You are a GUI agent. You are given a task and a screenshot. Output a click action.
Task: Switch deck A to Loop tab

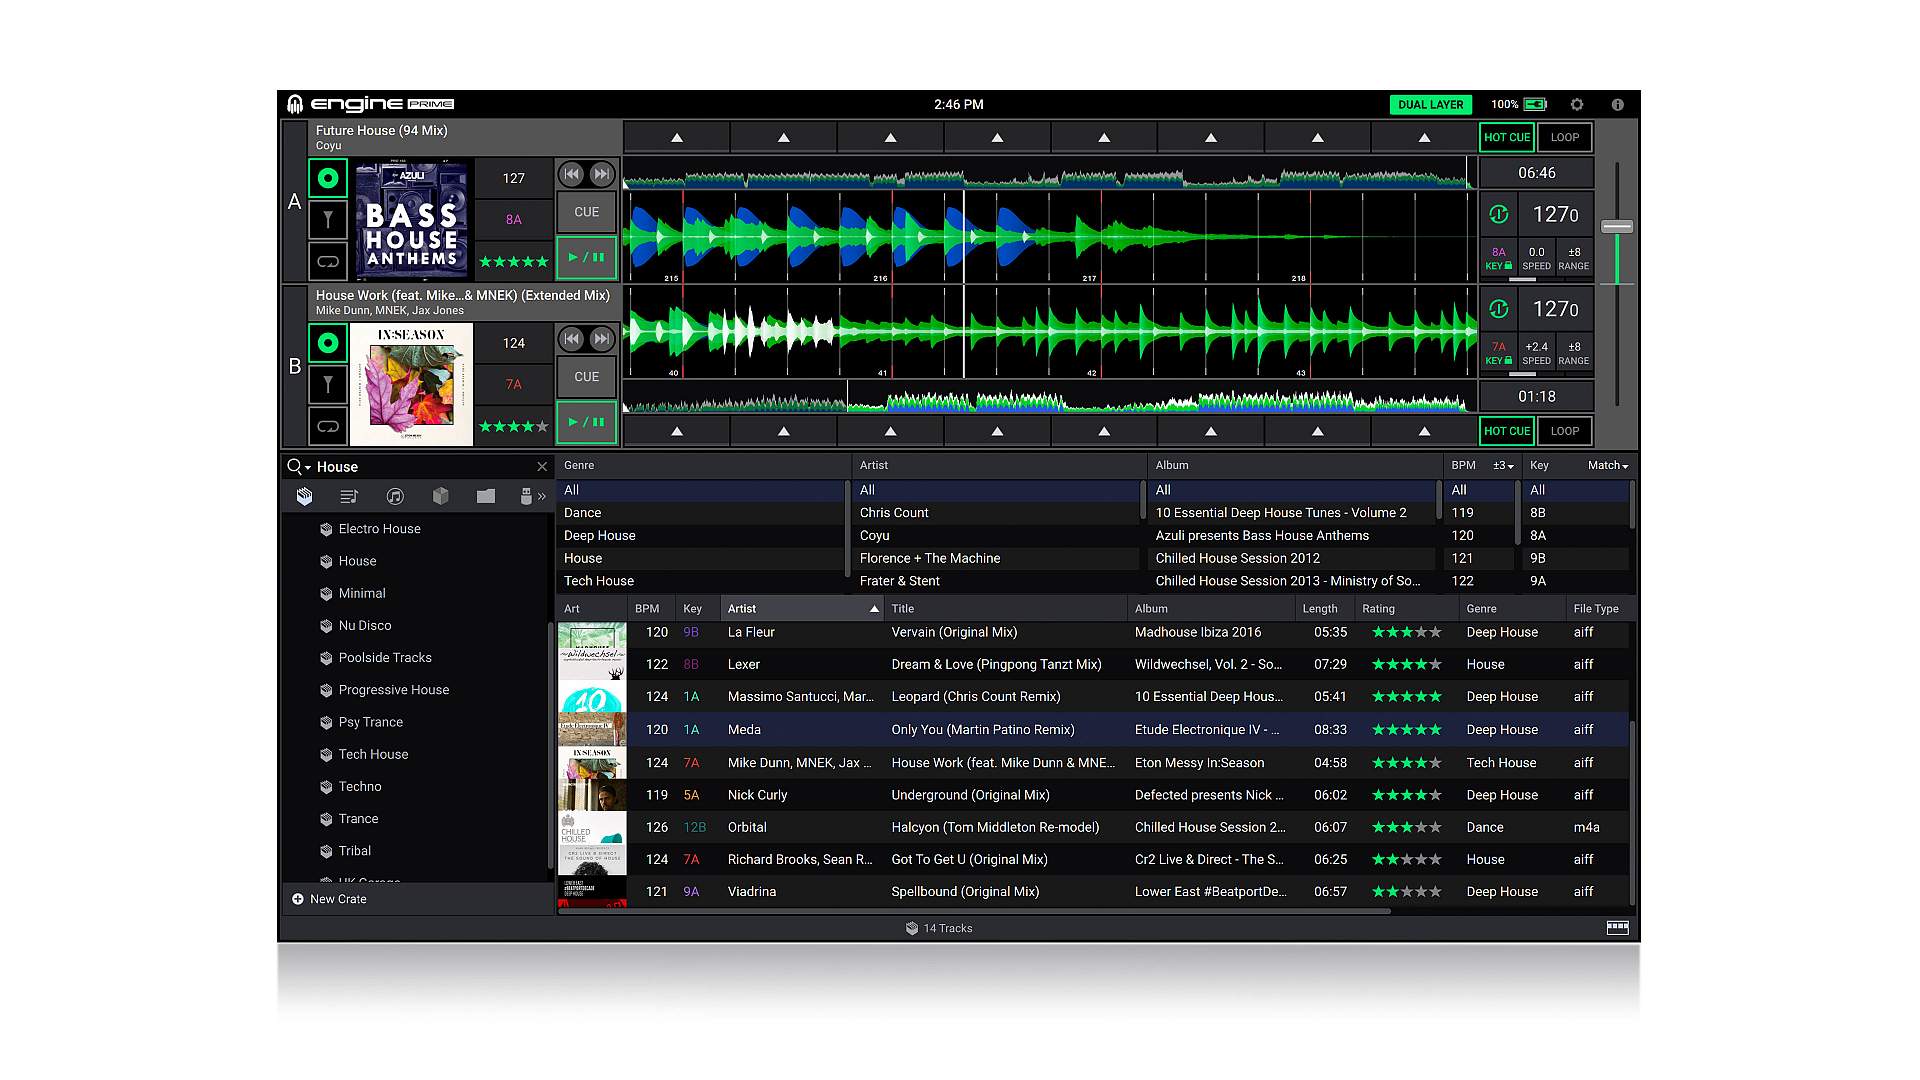click(x=1564, y=138)
